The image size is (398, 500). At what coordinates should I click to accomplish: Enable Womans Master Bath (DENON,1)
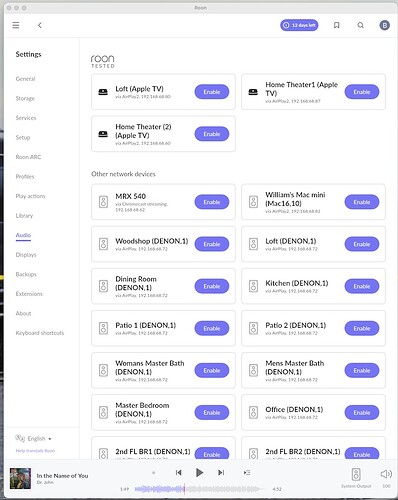[212, 370]
